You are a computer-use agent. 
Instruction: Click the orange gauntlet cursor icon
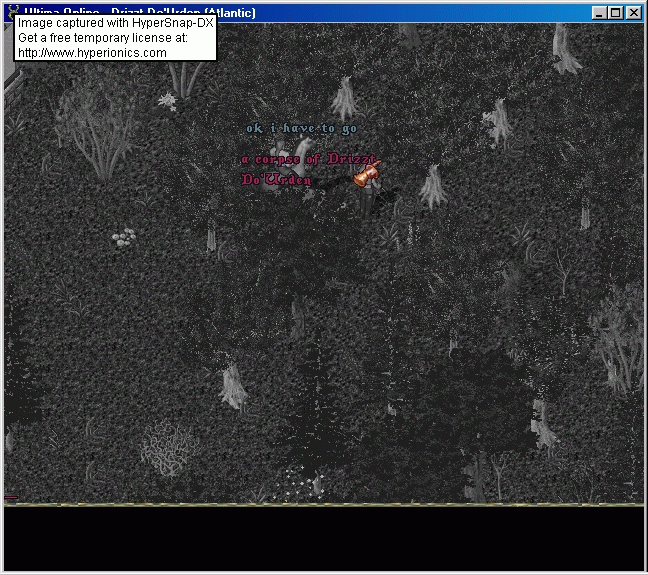pyautogui.click(x=365, y=175)
